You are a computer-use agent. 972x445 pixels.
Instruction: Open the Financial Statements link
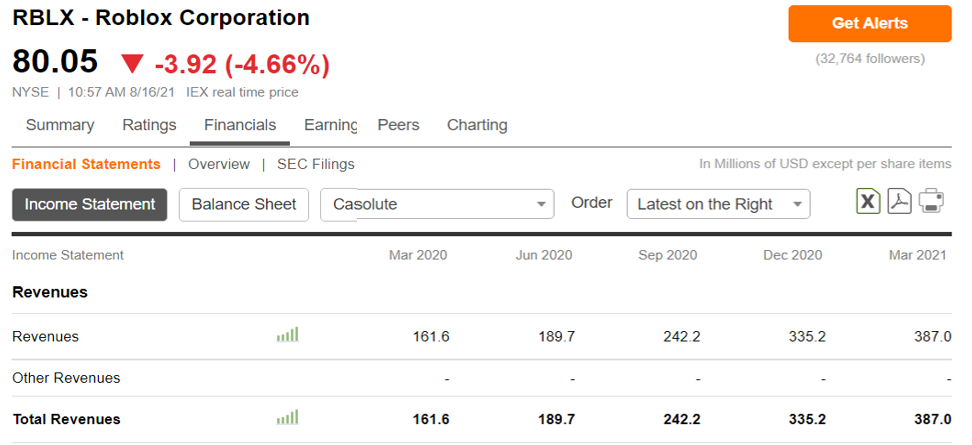point(86,164)
